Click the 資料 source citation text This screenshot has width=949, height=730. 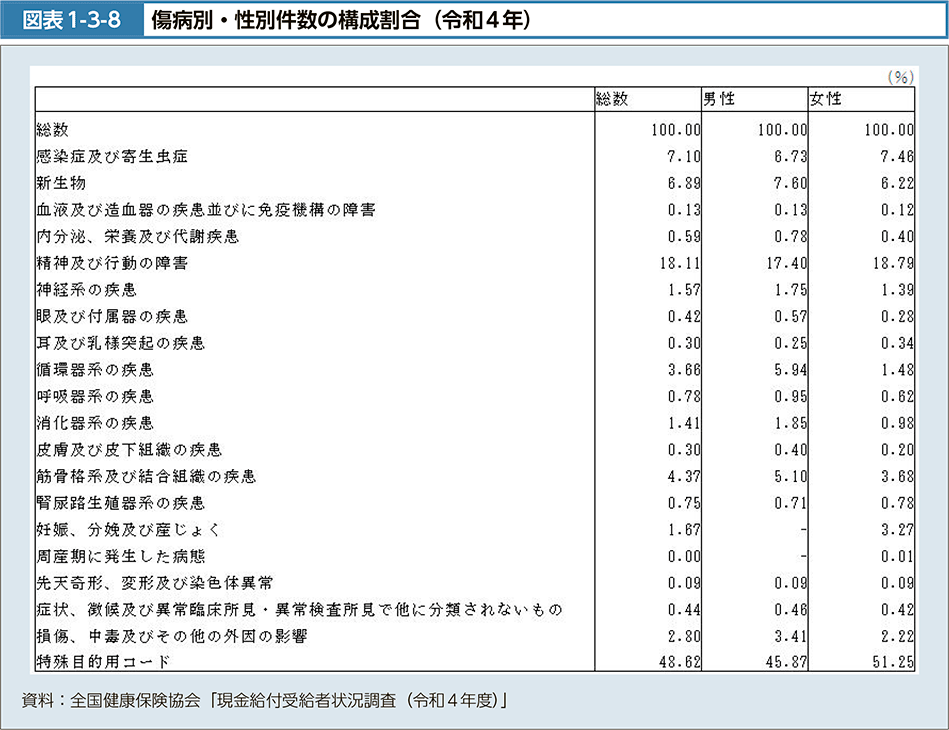(x=268, y=699)
